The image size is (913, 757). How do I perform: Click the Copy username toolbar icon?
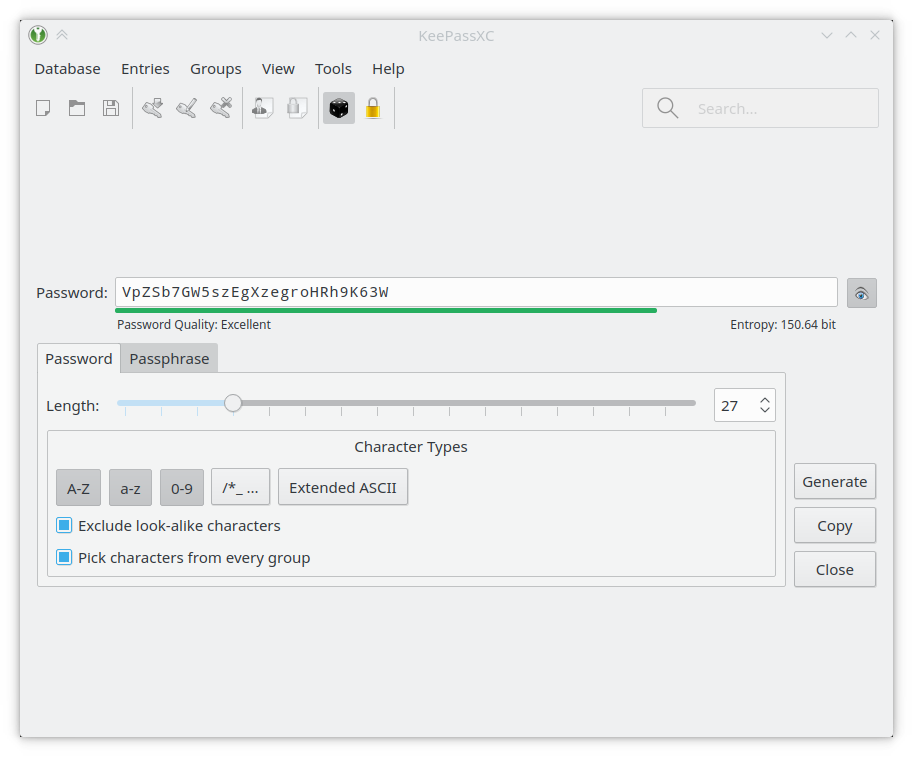pos(263,108)
